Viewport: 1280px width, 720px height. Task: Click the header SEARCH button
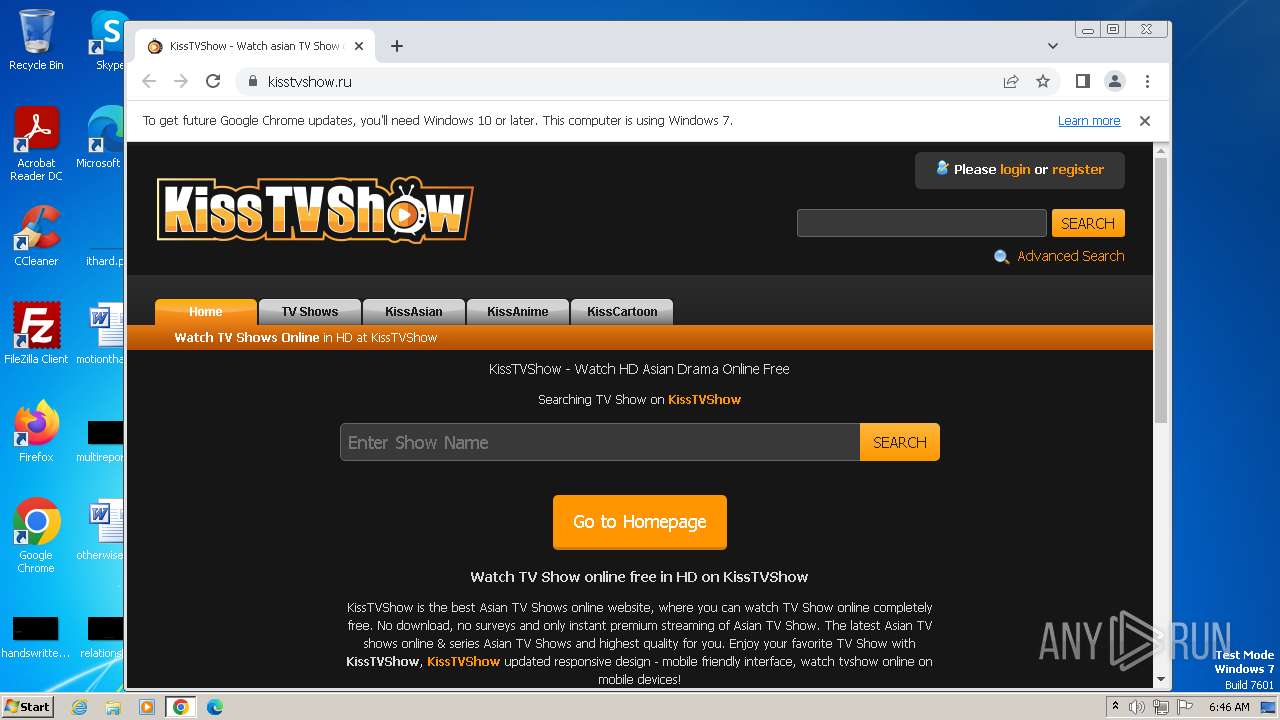coord(1088,223)
